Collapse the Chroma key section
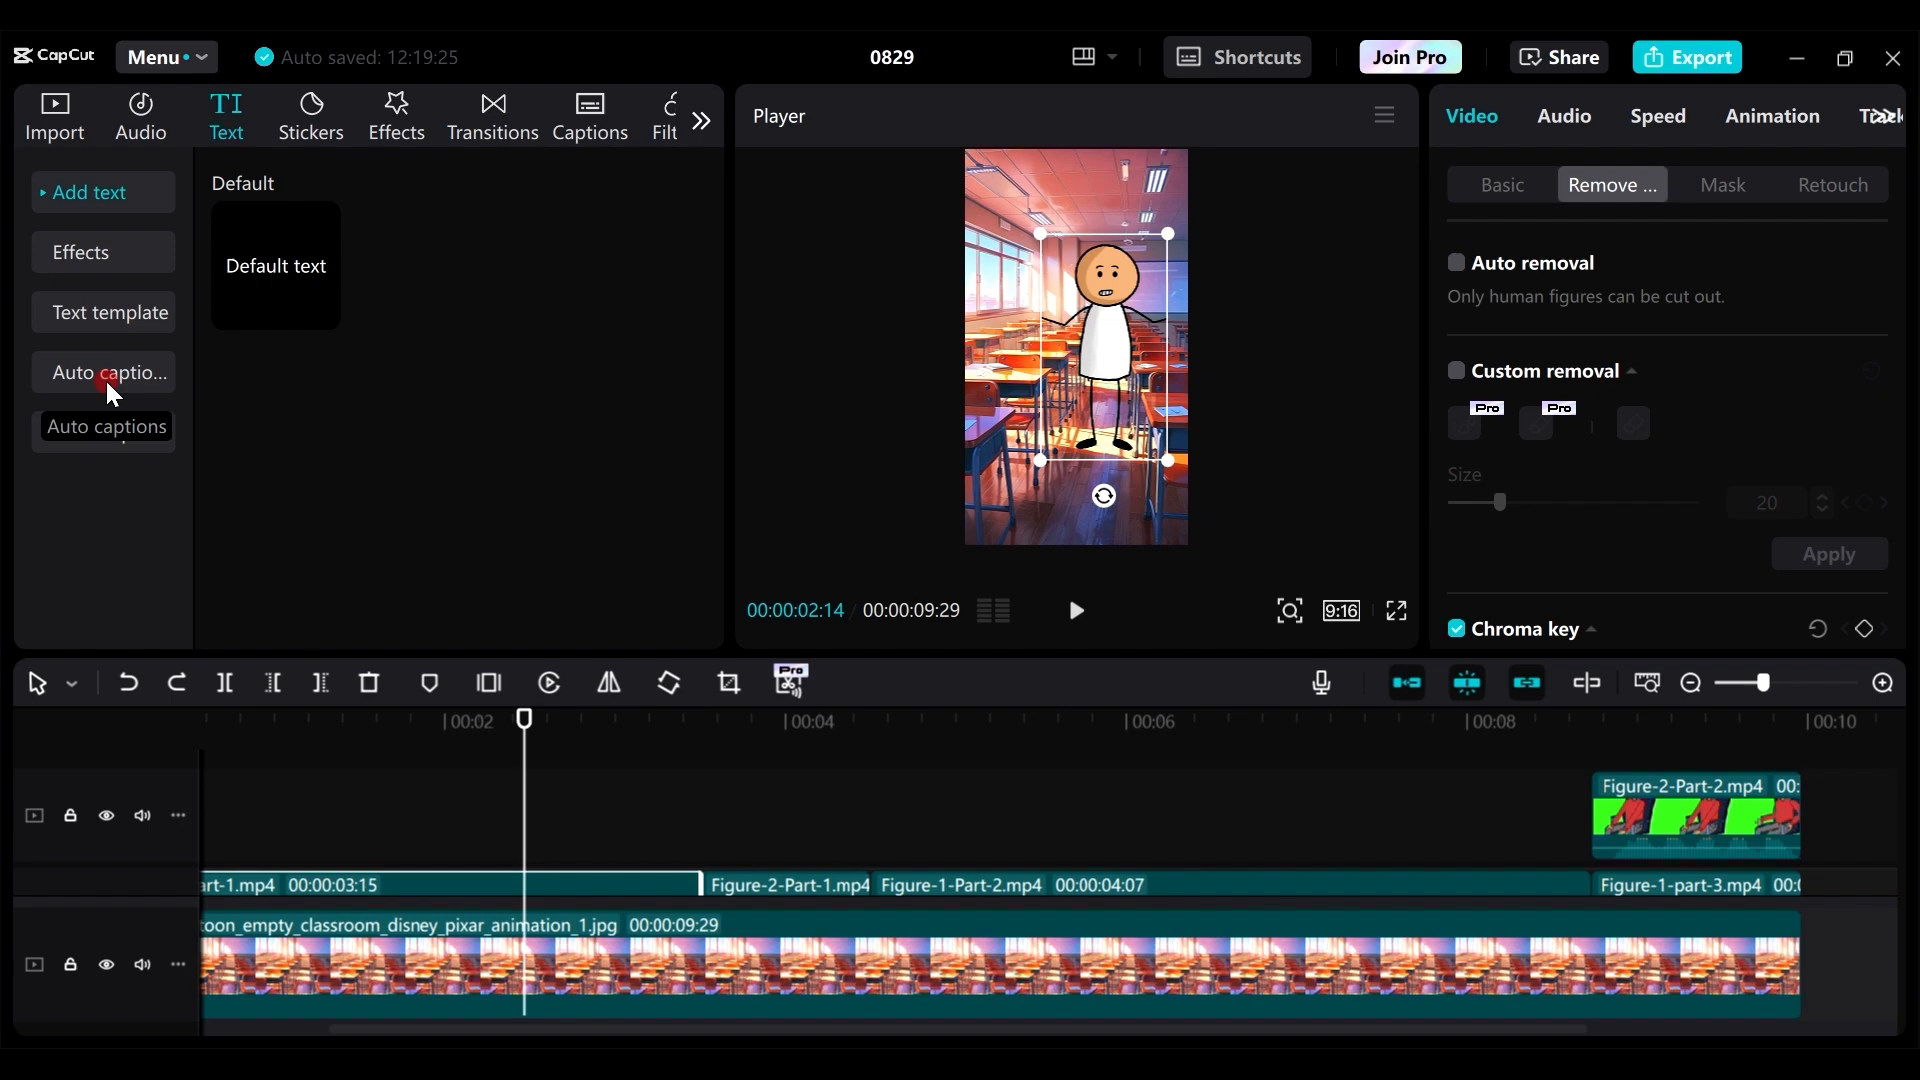1920x1080 pixels. point(1592,630)
